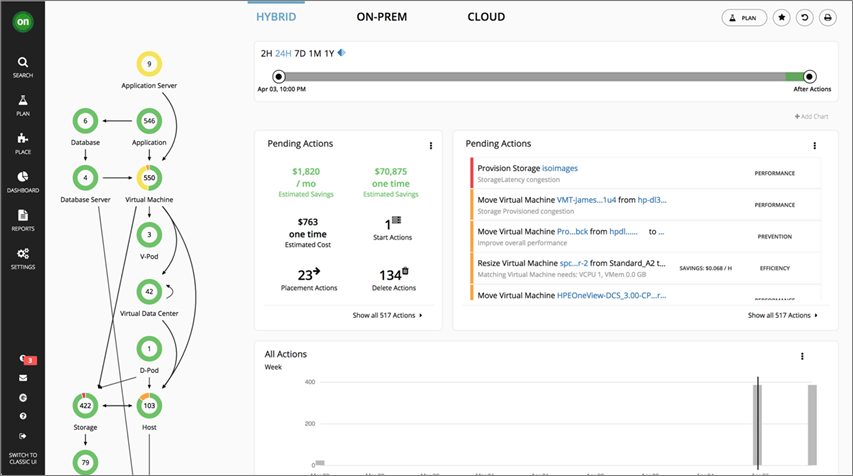Screen dimensions: 853x476
Task: Open Pending Actions summary kebab menu
Action: 431,145
